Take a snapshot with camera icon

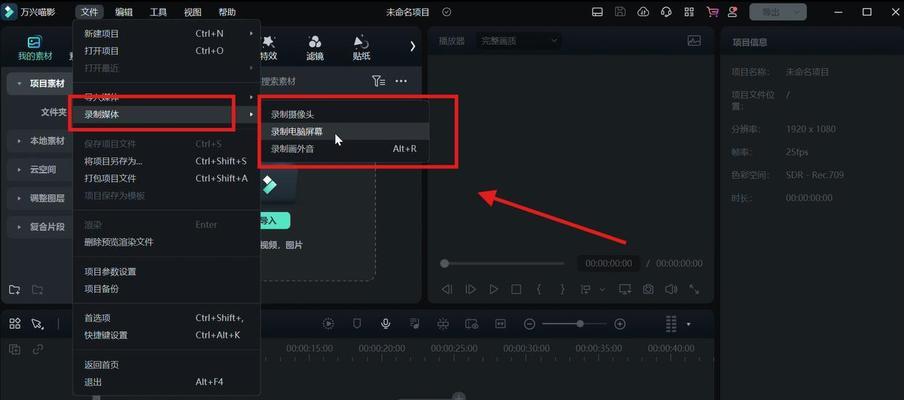tap(648, 289)
